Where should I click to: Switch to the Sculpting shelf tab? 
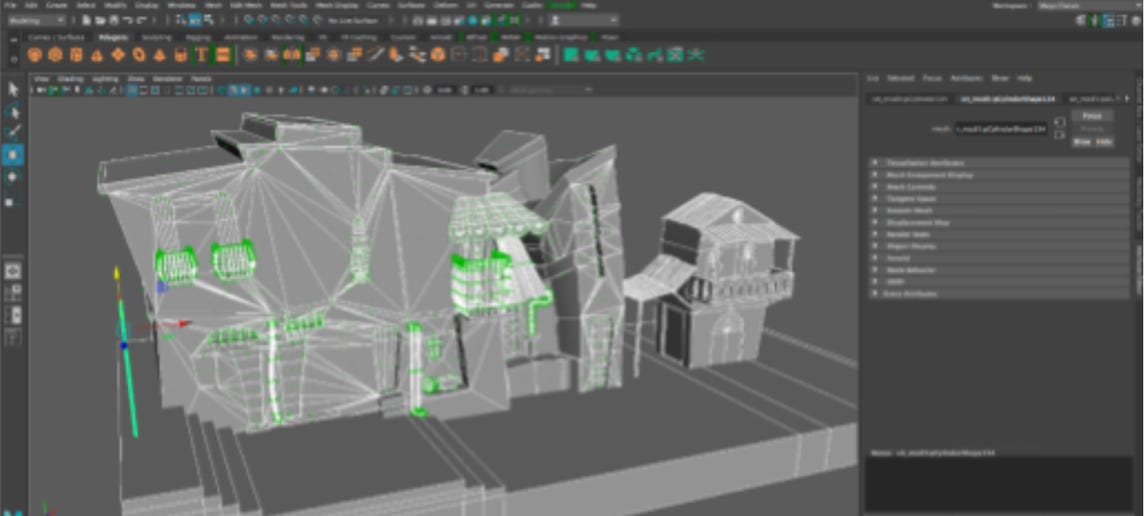click(156, 38)
